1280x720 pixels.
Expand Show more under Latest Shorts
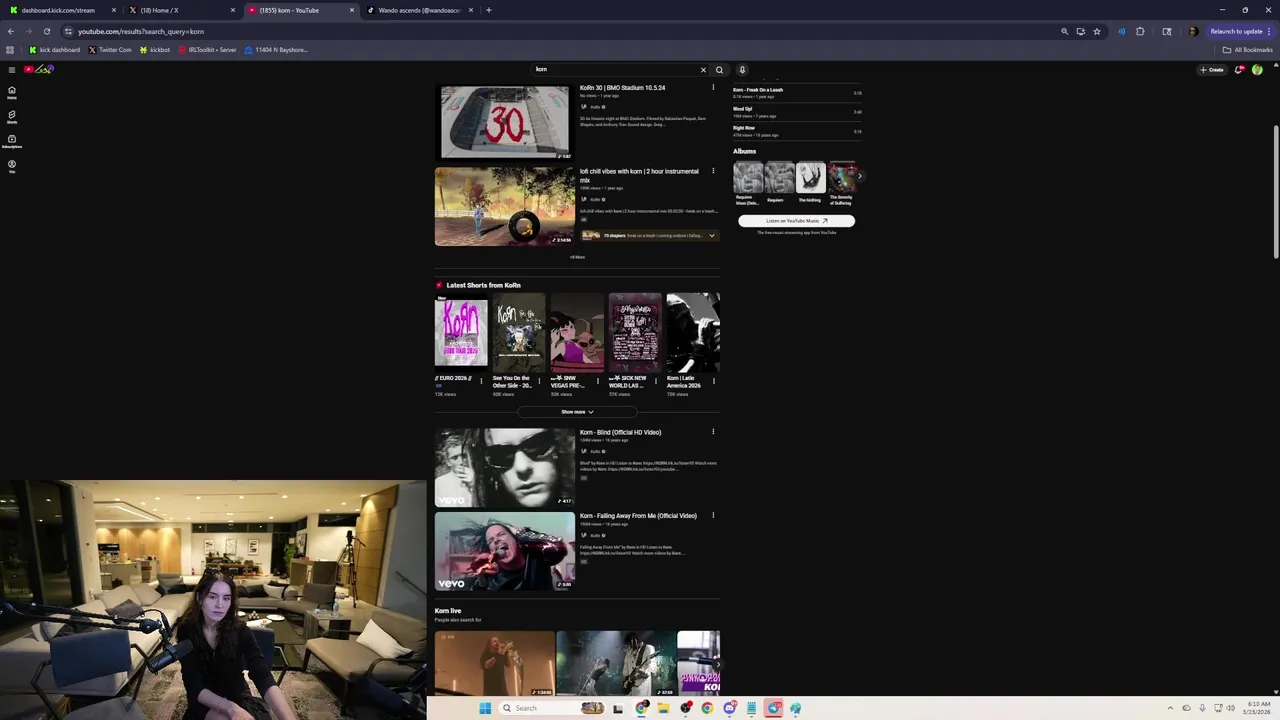(x=577, y=412)
